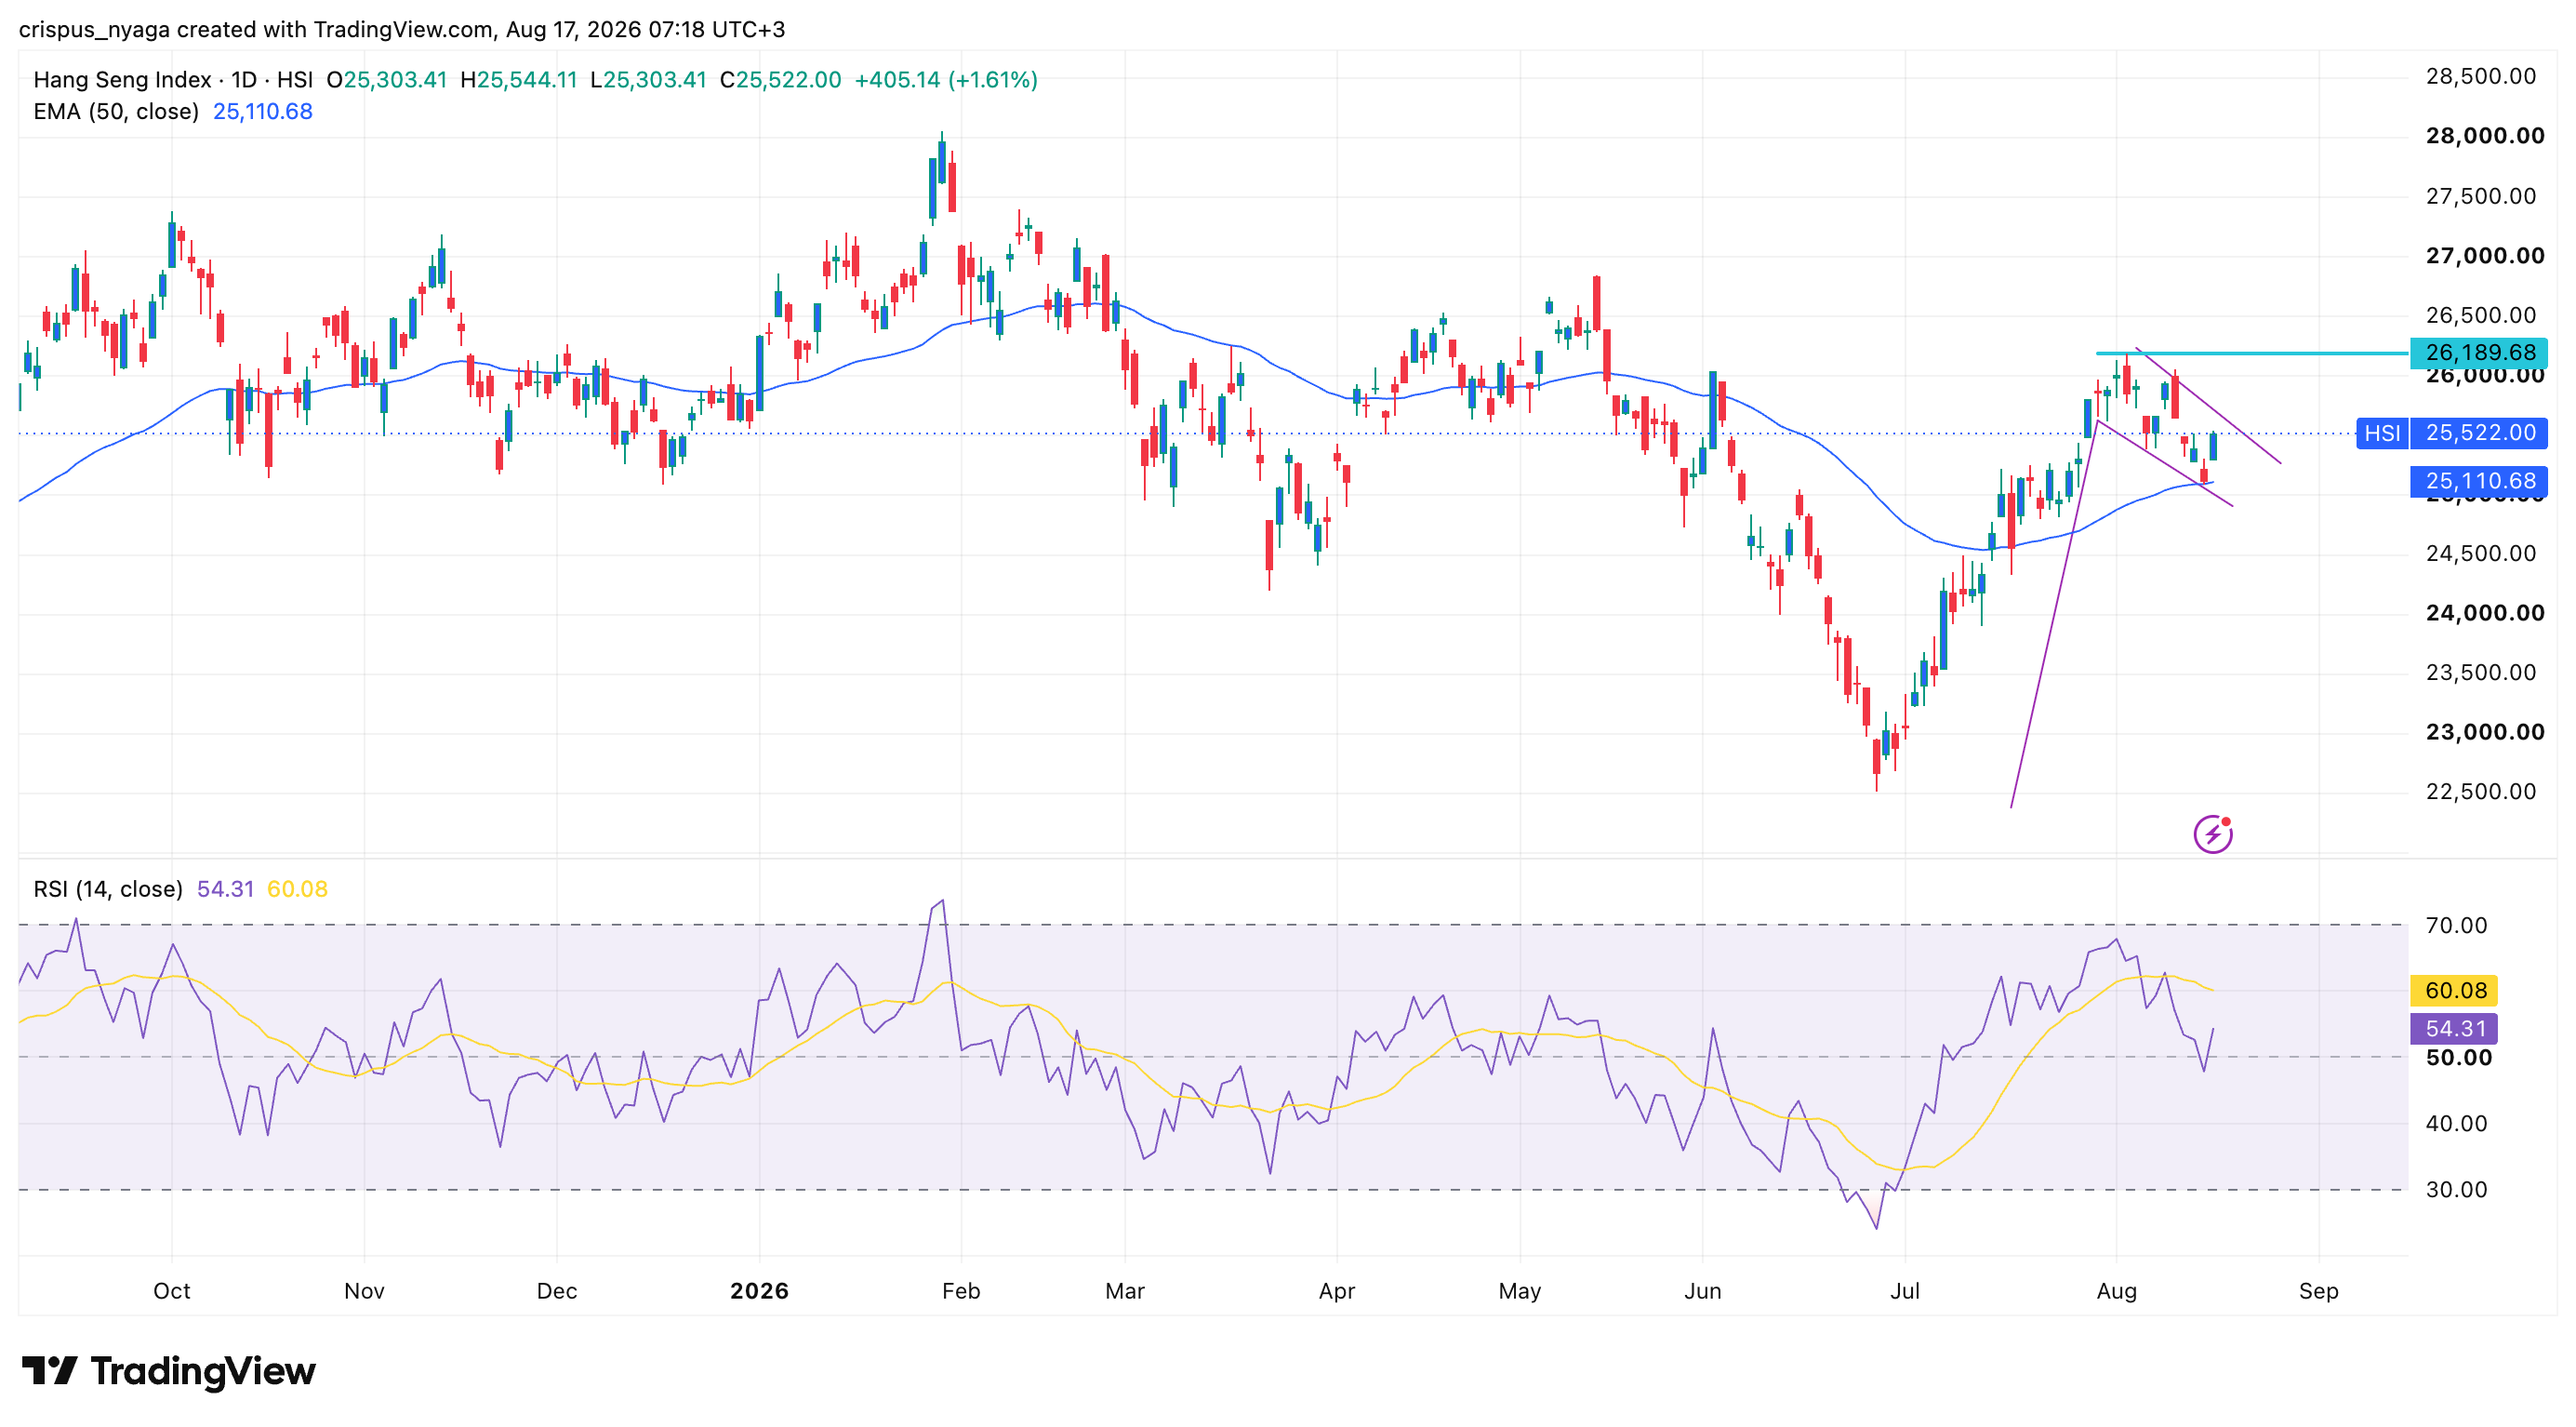Click the TradingView logo at bottom
Image resolution: width=2576 pixels, height=1427 pixels.
(x=168, y=1370)
